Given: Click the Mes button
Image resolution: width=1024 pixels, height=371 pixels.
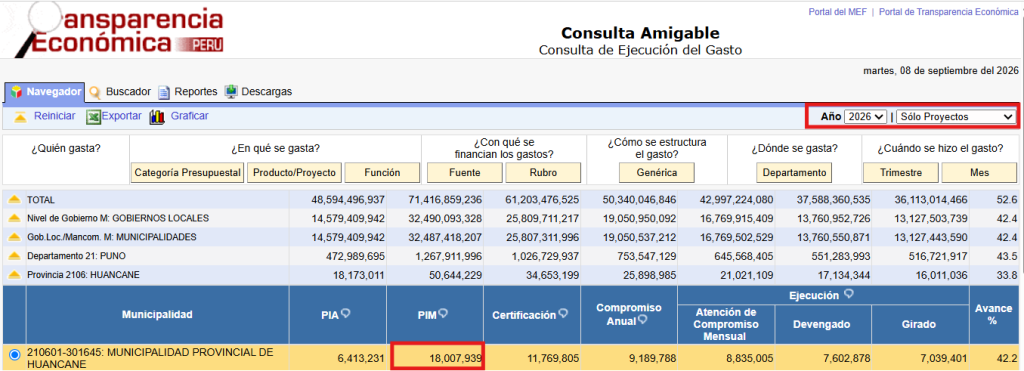Looking at the screenshot, I should point(979,172).
